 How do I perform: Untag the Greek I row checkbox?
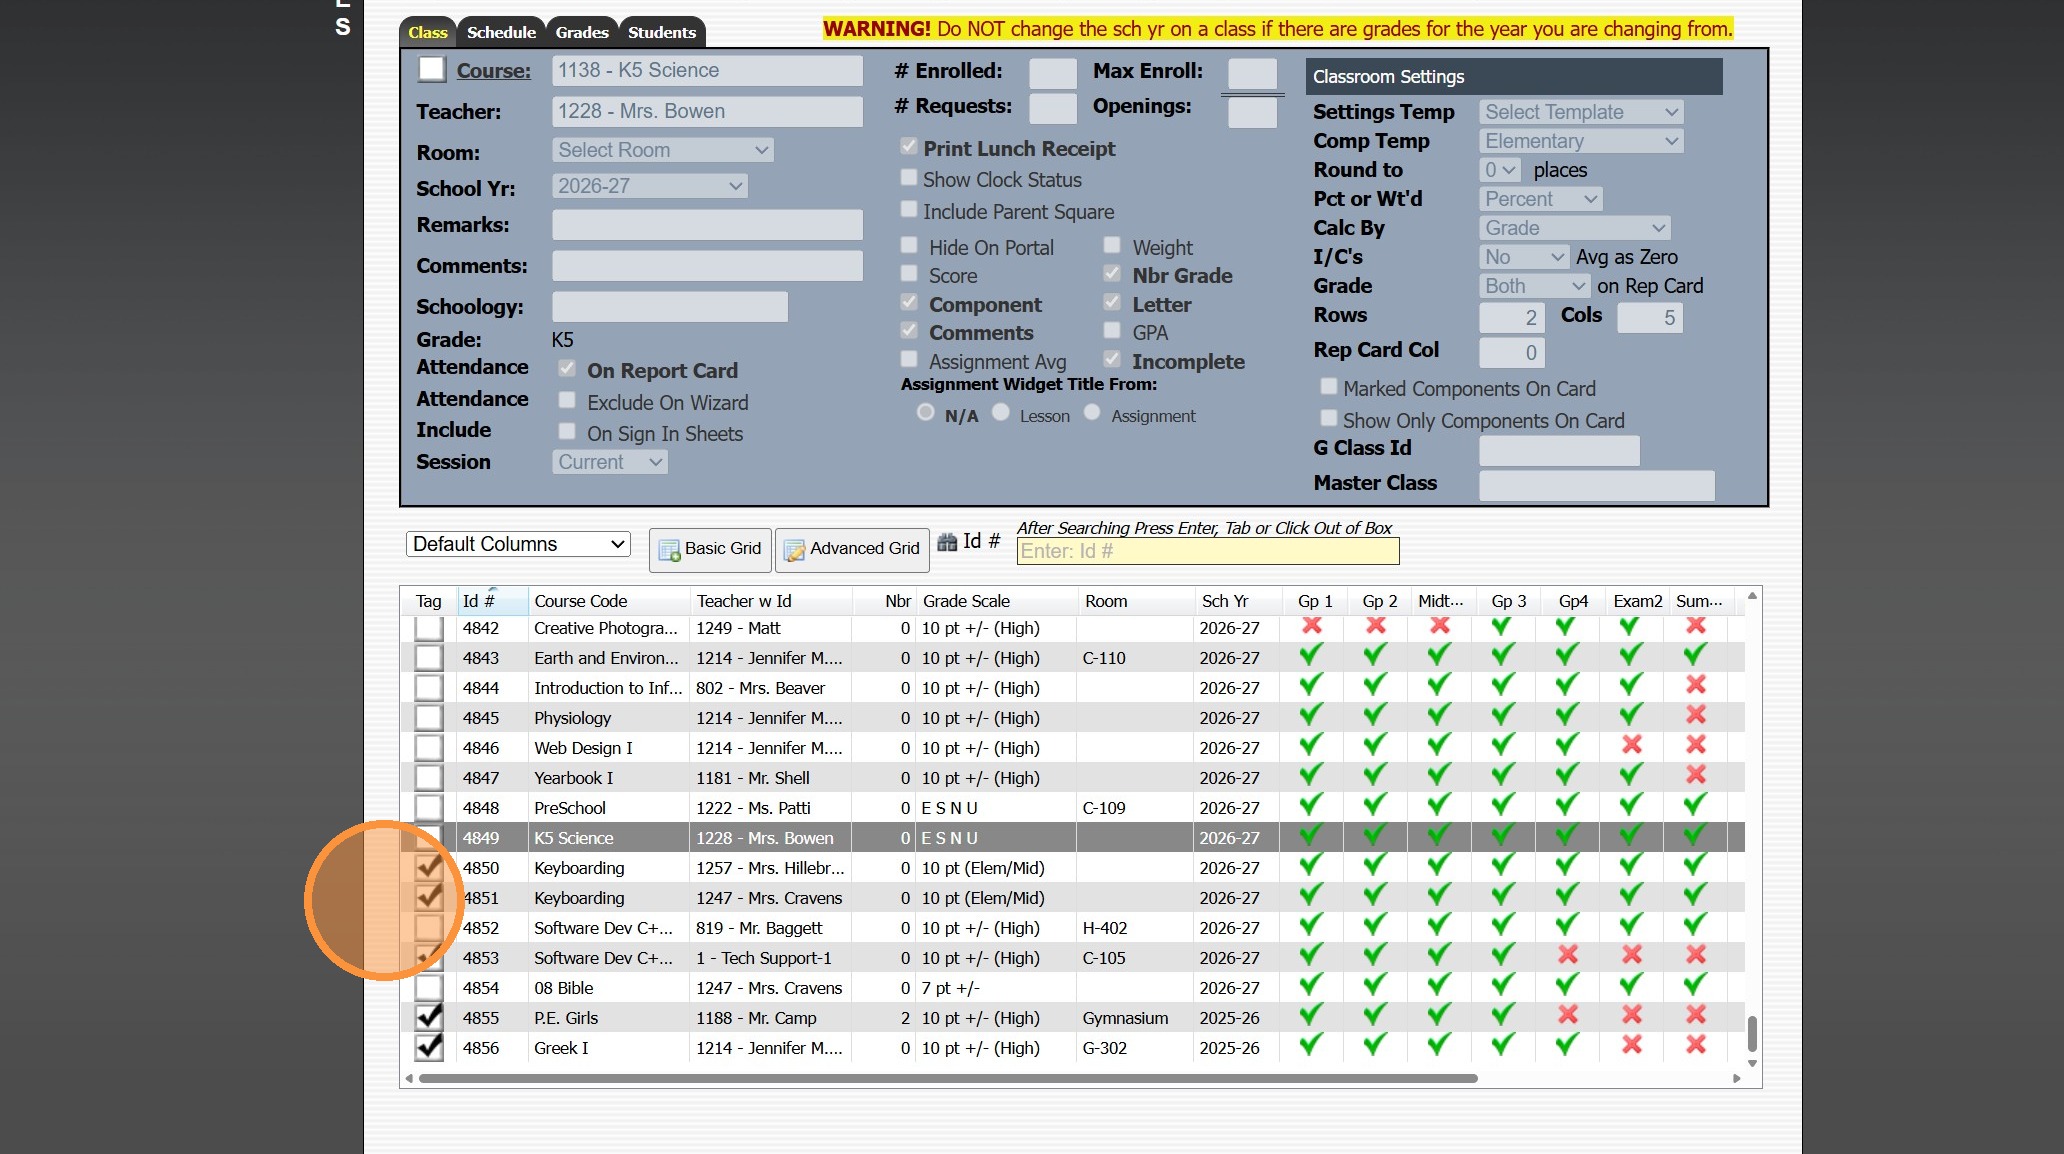point(429,1048)
